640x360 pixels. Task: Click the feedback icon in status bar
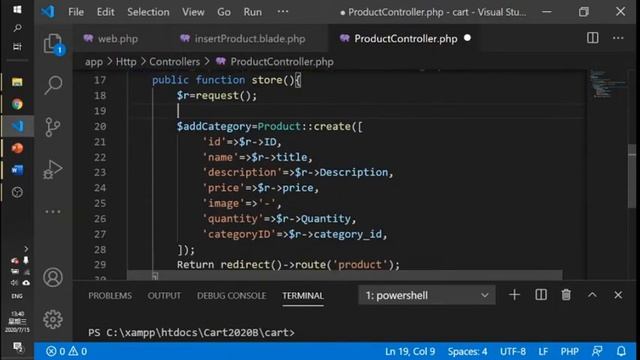pos(597,351)
